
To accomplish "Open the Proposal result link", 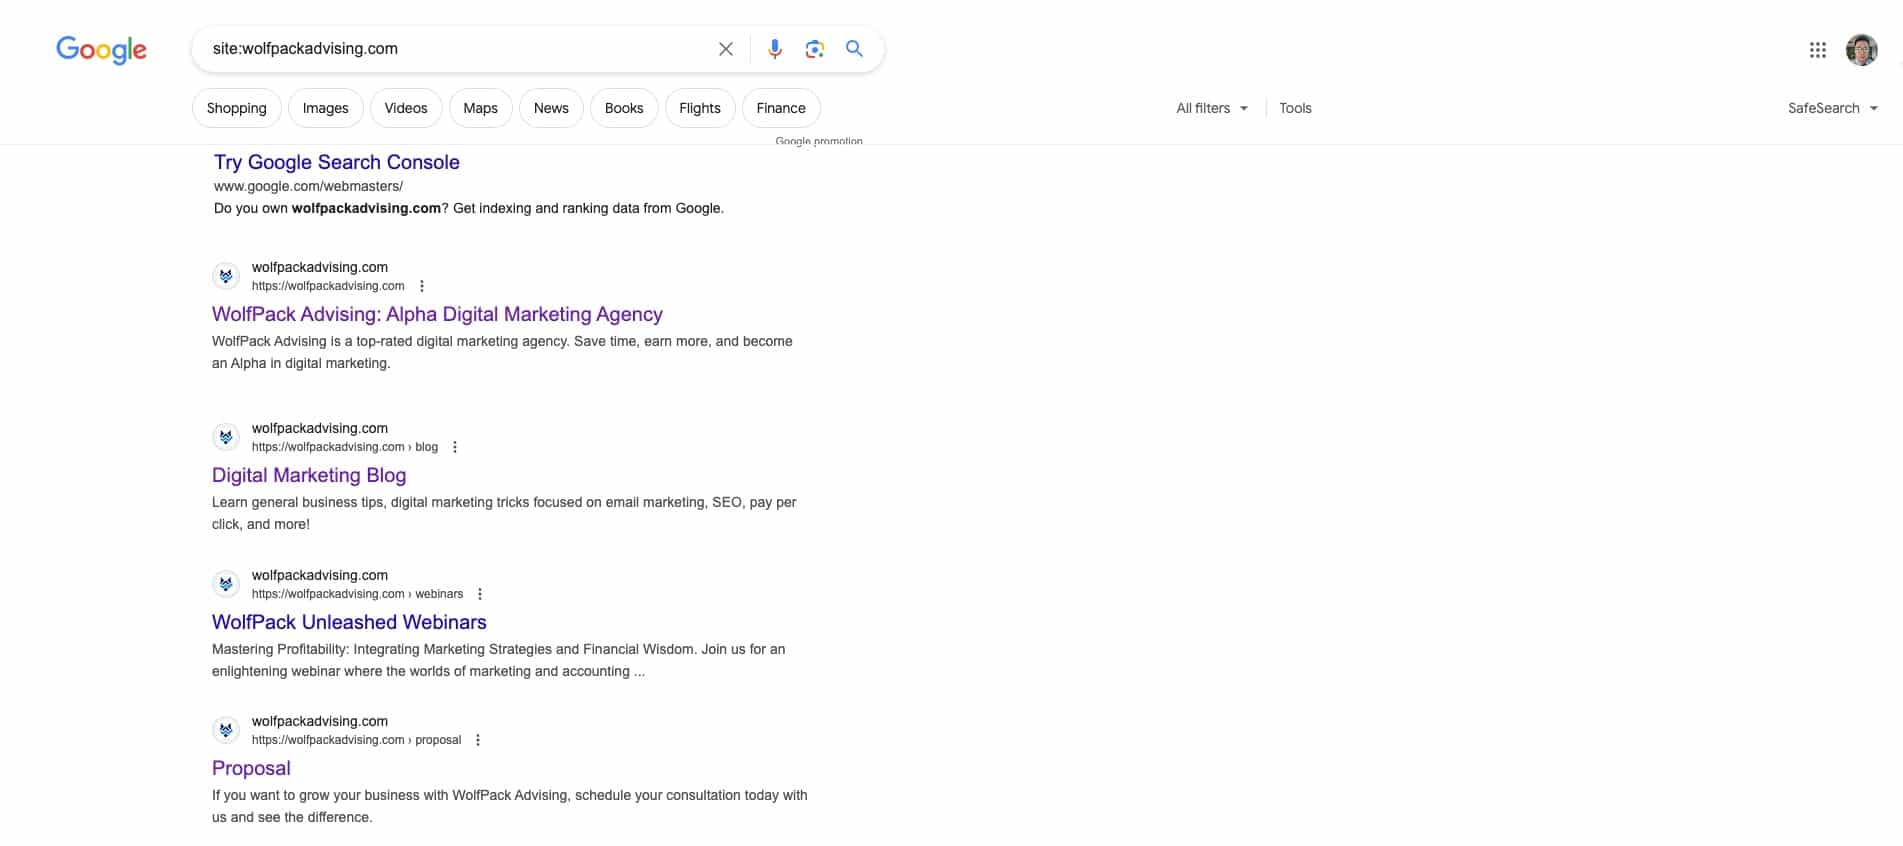I will [251, 768].
